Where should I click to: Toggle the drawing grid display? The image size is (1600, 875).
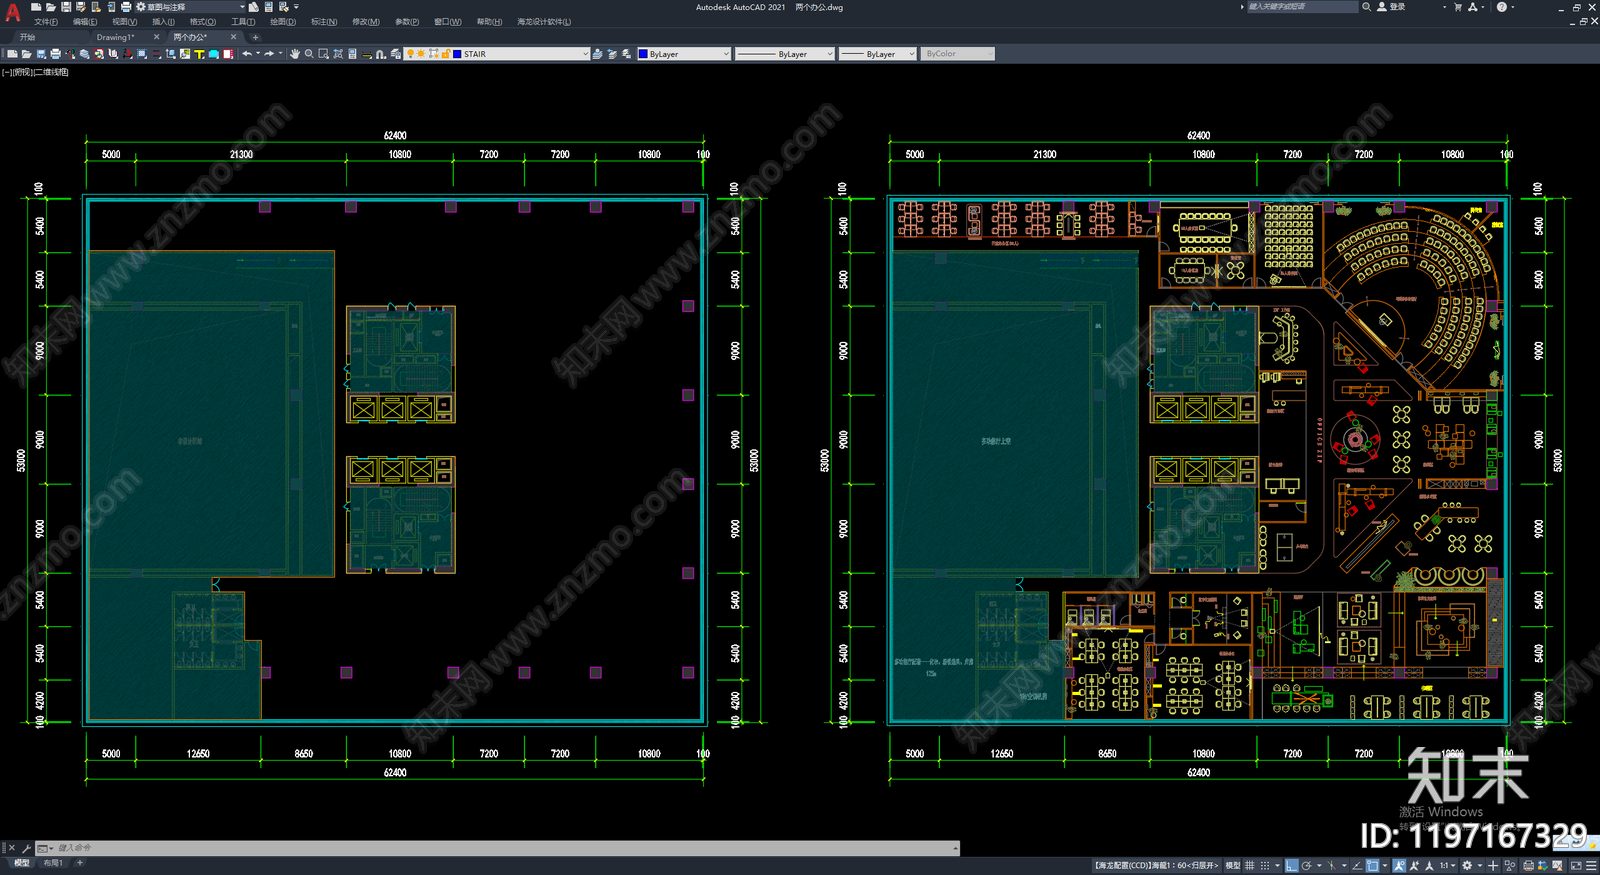click(x=1250, y=866)
